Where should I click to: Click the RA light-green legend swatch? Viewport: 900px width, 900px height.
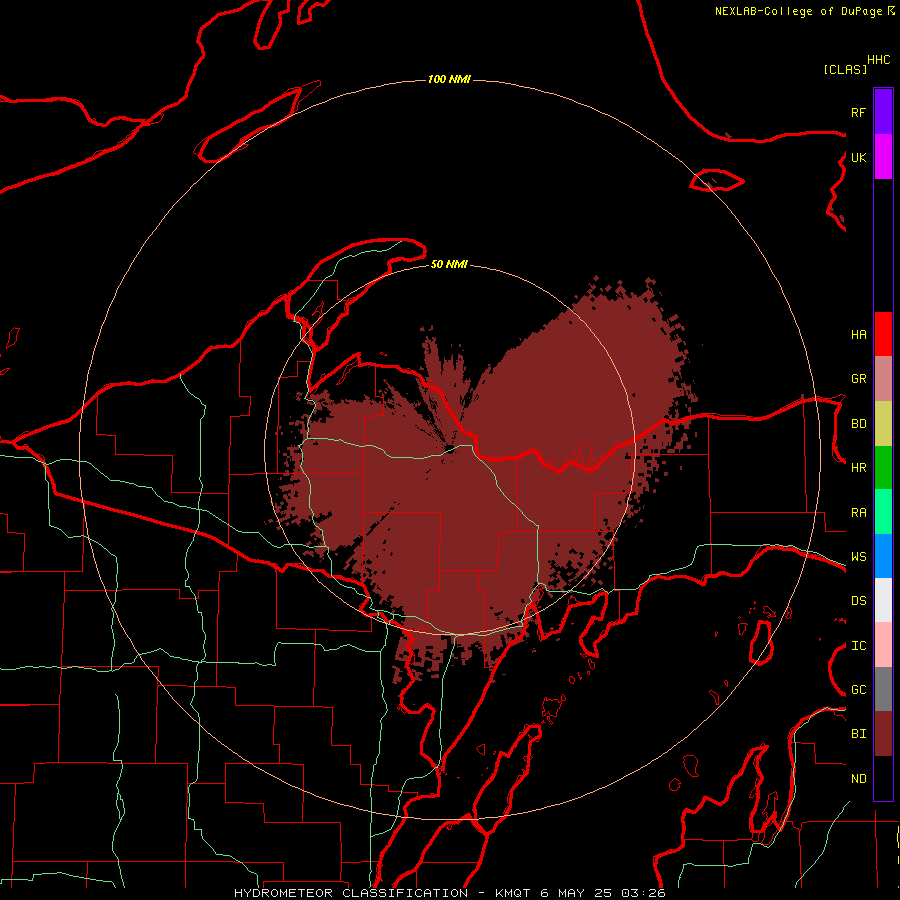(883, 512)
